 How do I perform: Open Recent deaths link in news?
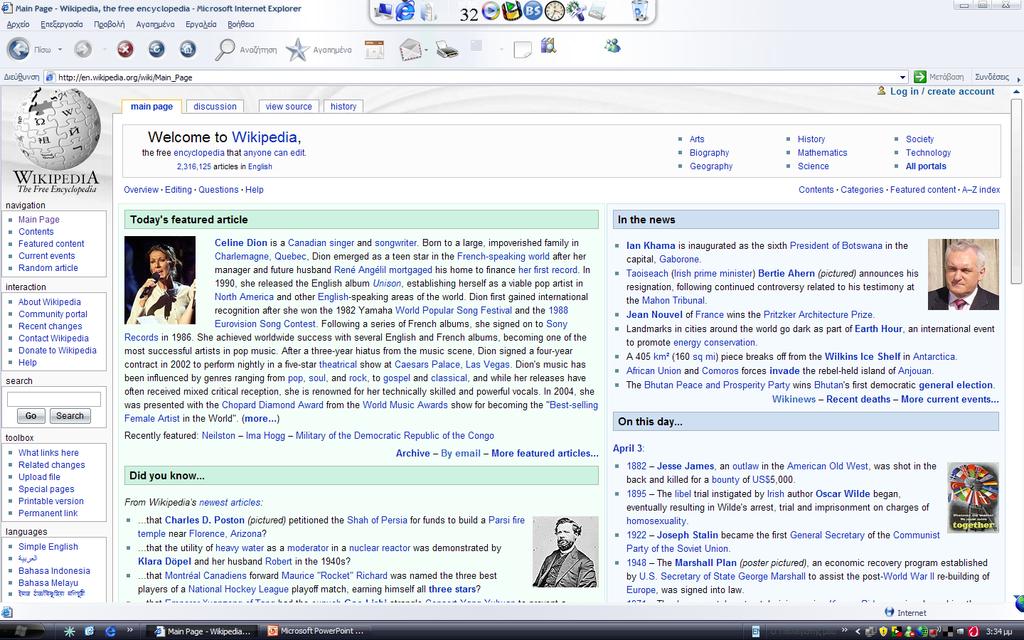pyautogui.click(x=858, y=399)
